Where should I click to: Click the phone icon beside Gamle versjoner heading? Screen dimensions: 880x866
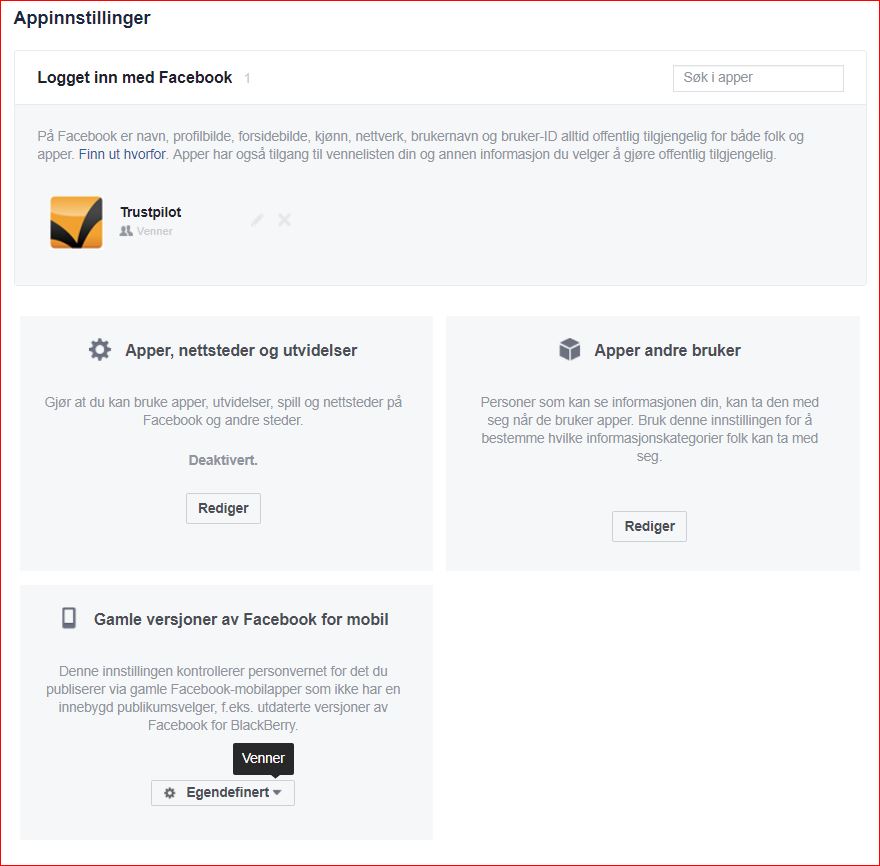coord(69,618)
